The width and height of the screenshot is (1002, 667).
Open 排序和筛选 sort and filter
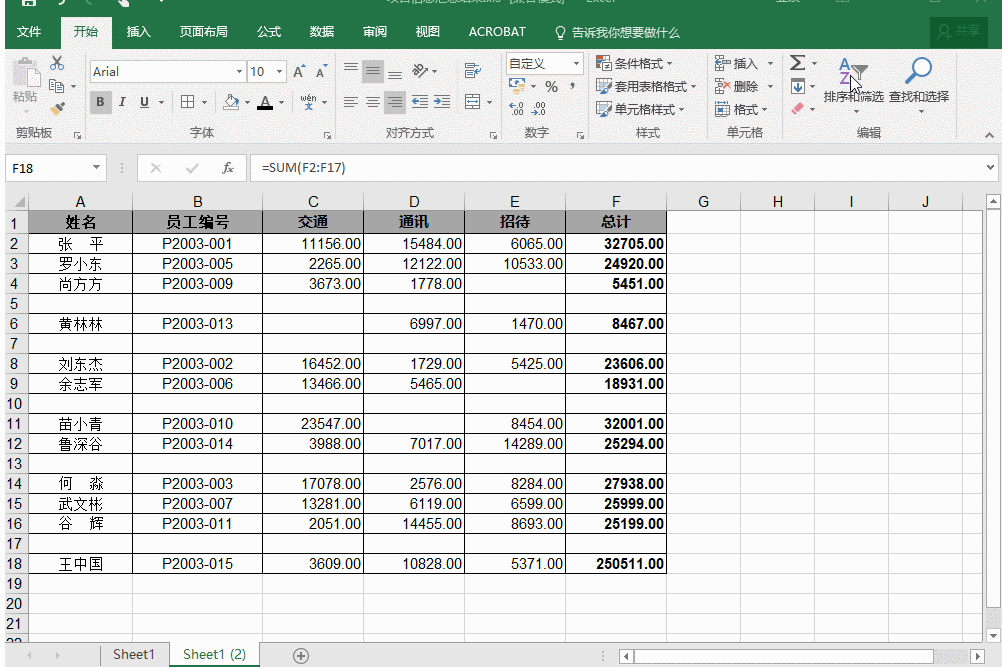pyautogui.click(x=854, y=84)
